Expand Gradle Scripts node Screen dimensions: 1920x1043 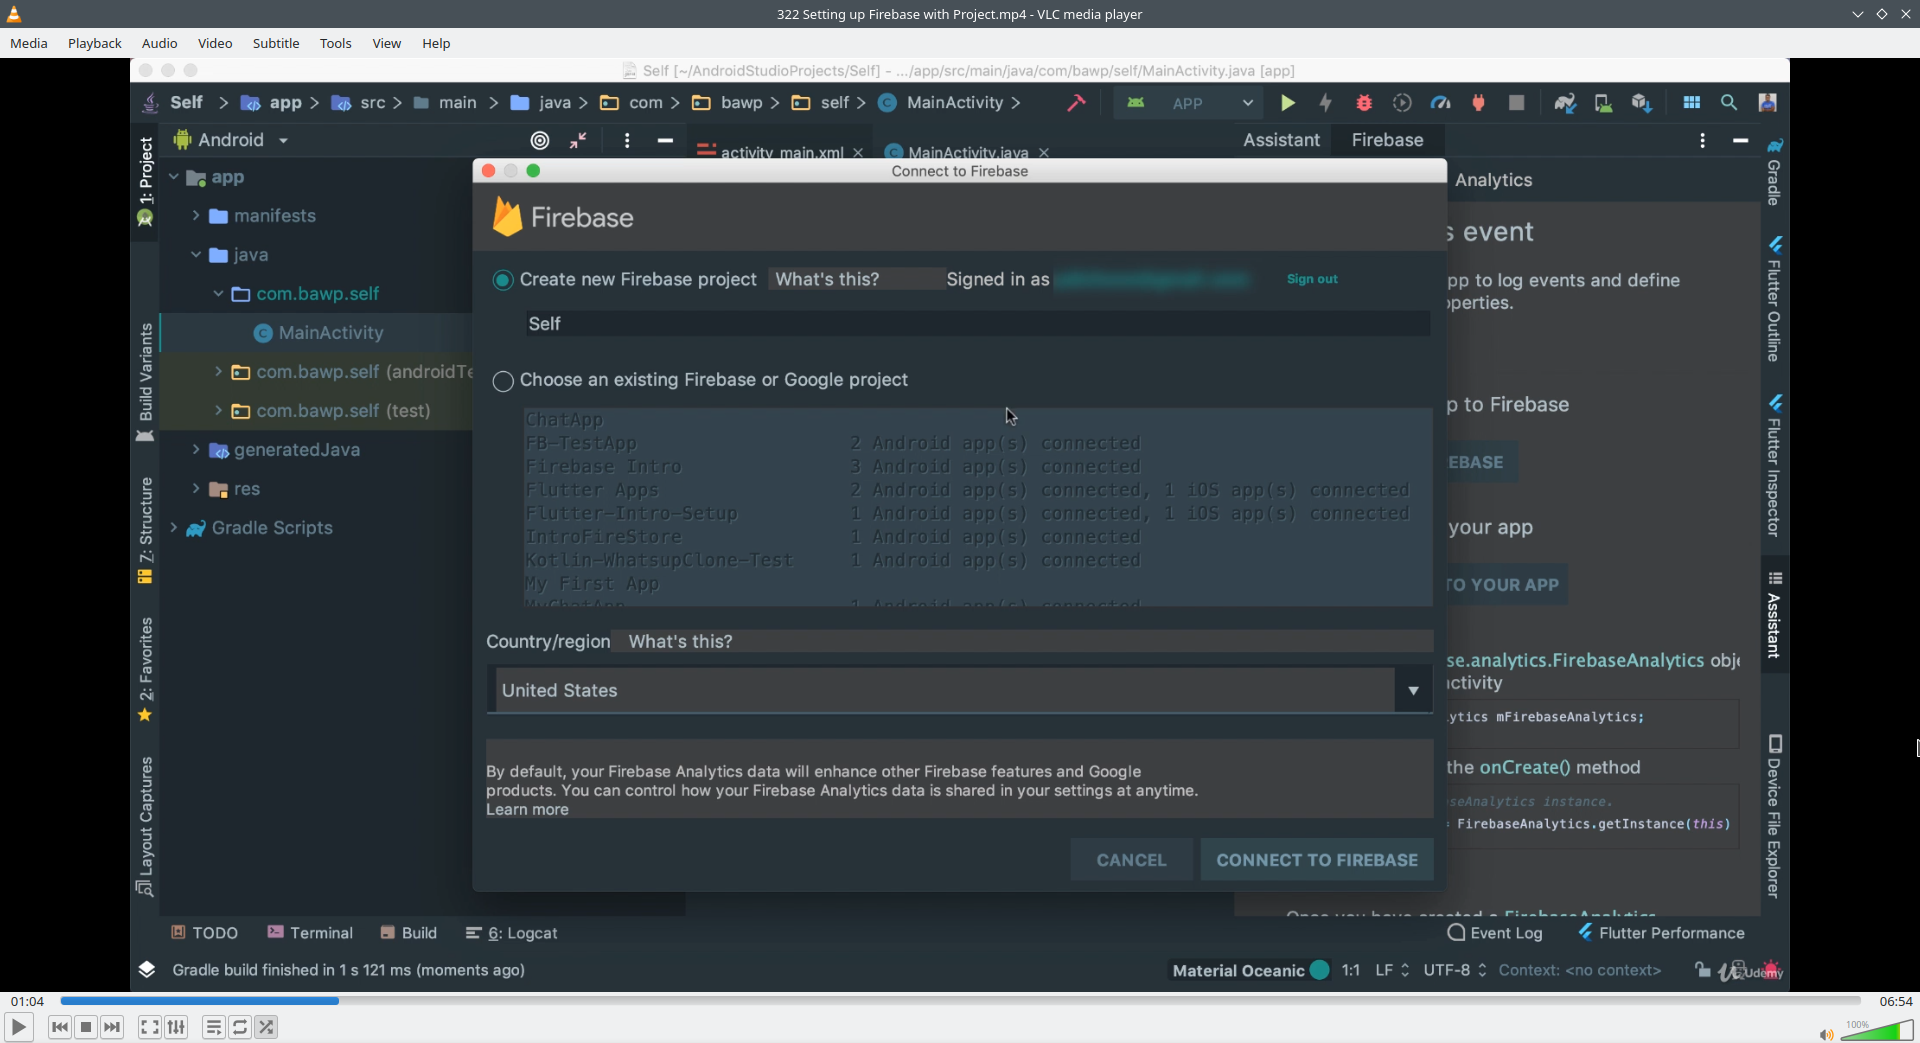click(174, 528)
